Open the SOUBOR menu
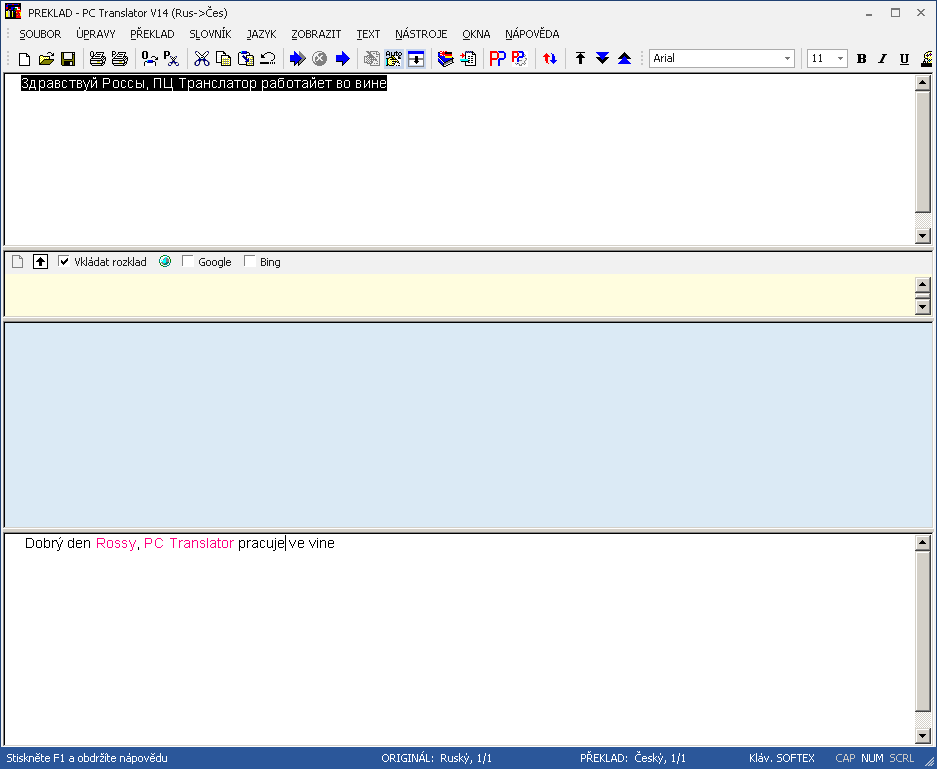This screenshot has height=769, width=937. tap(40, 34)
